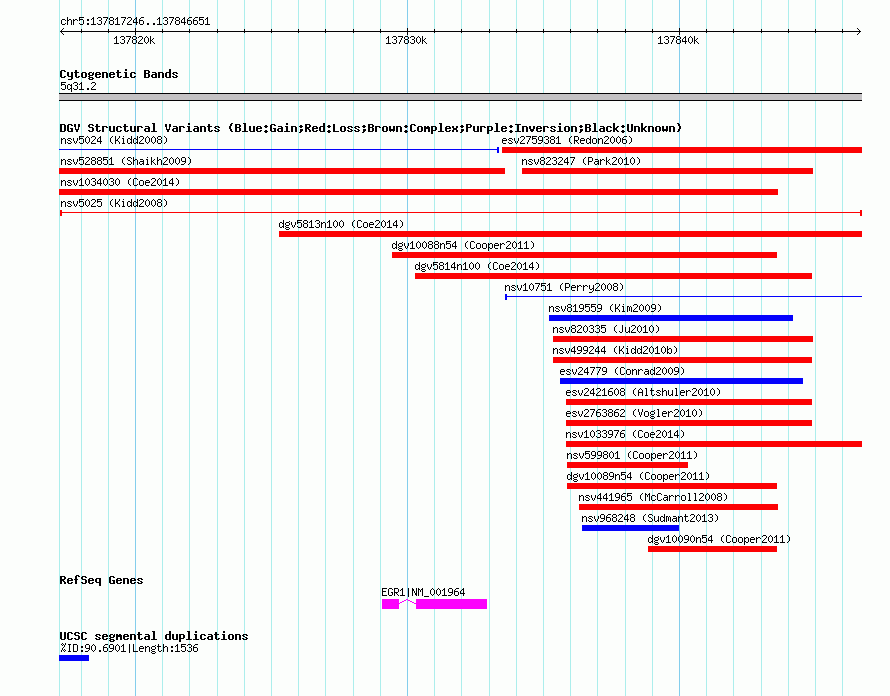This screenshot has height=696, width=890.
Task: Click the chr5:137817246..137846651 coordinate label
Action: [135, 21]
